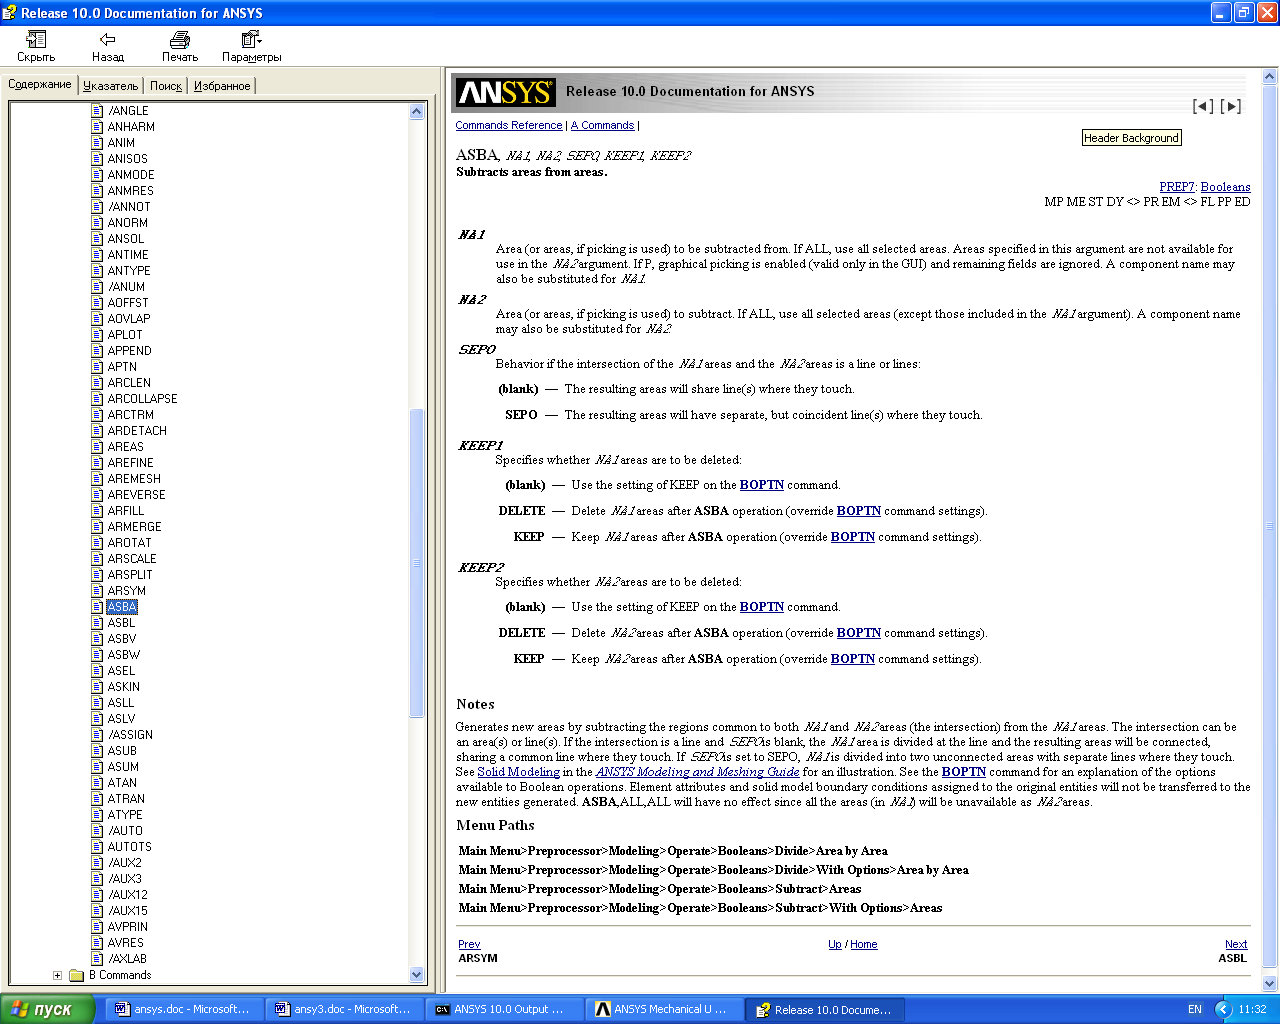Expand the B Commands tree node

point(57,975)
